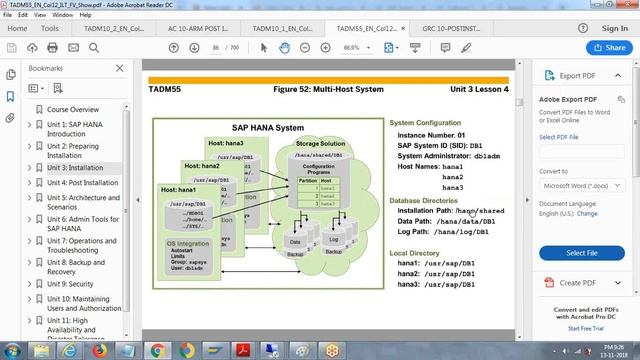Image resolution: width=640 pixels, height=360 pixels.
Task: Open the Help menu
Action: coord(85,15)
